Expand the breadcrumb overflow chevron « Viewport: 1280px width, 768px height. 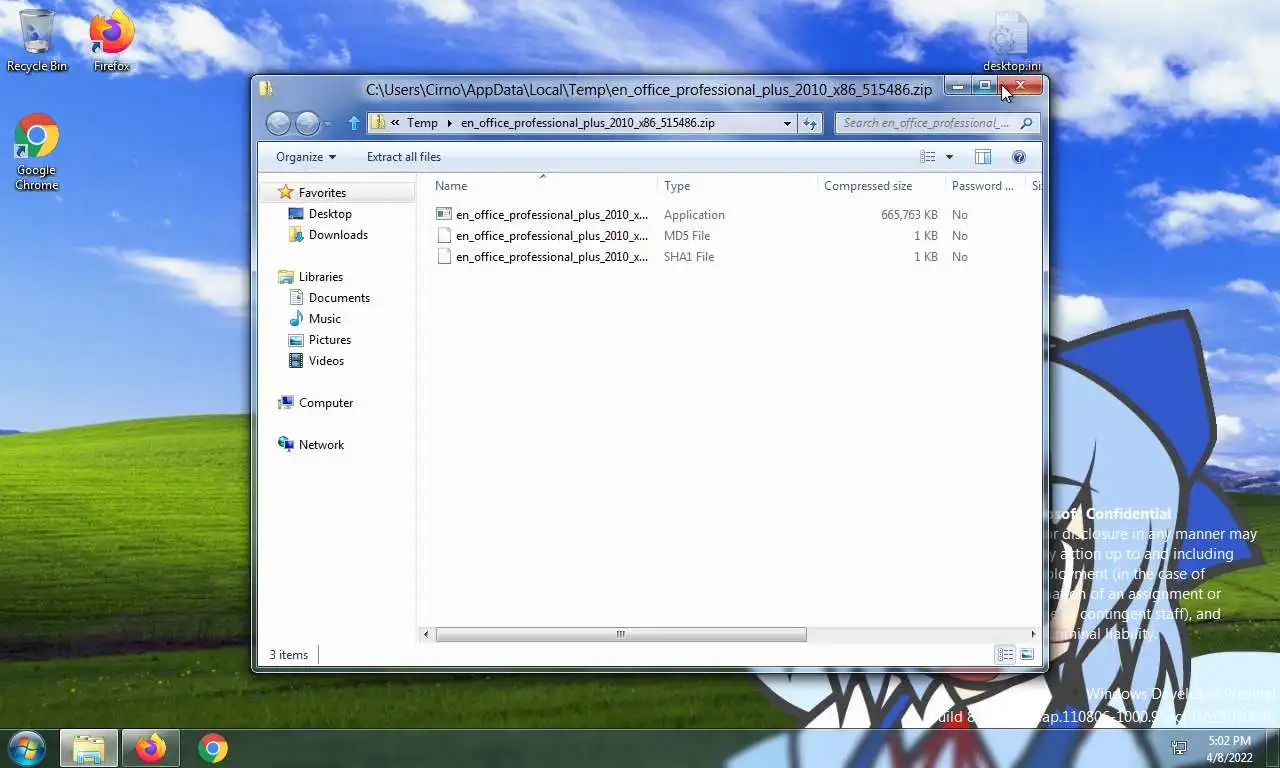396,123
